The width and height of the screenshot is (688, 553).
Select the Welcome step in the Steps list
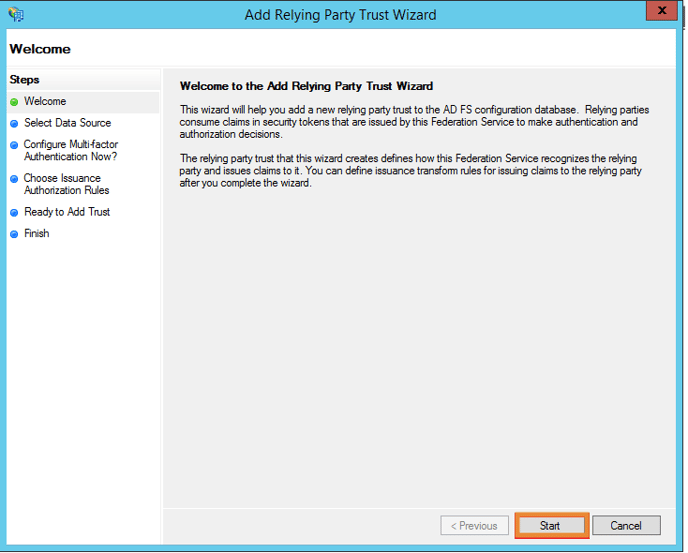coord(45,102)
